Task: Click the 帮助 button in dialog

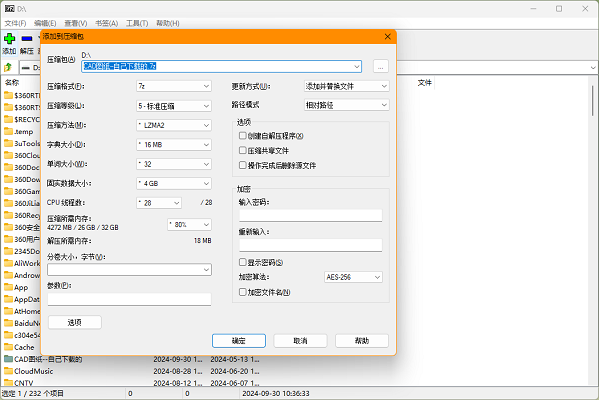Action: [x=362, y=341]
